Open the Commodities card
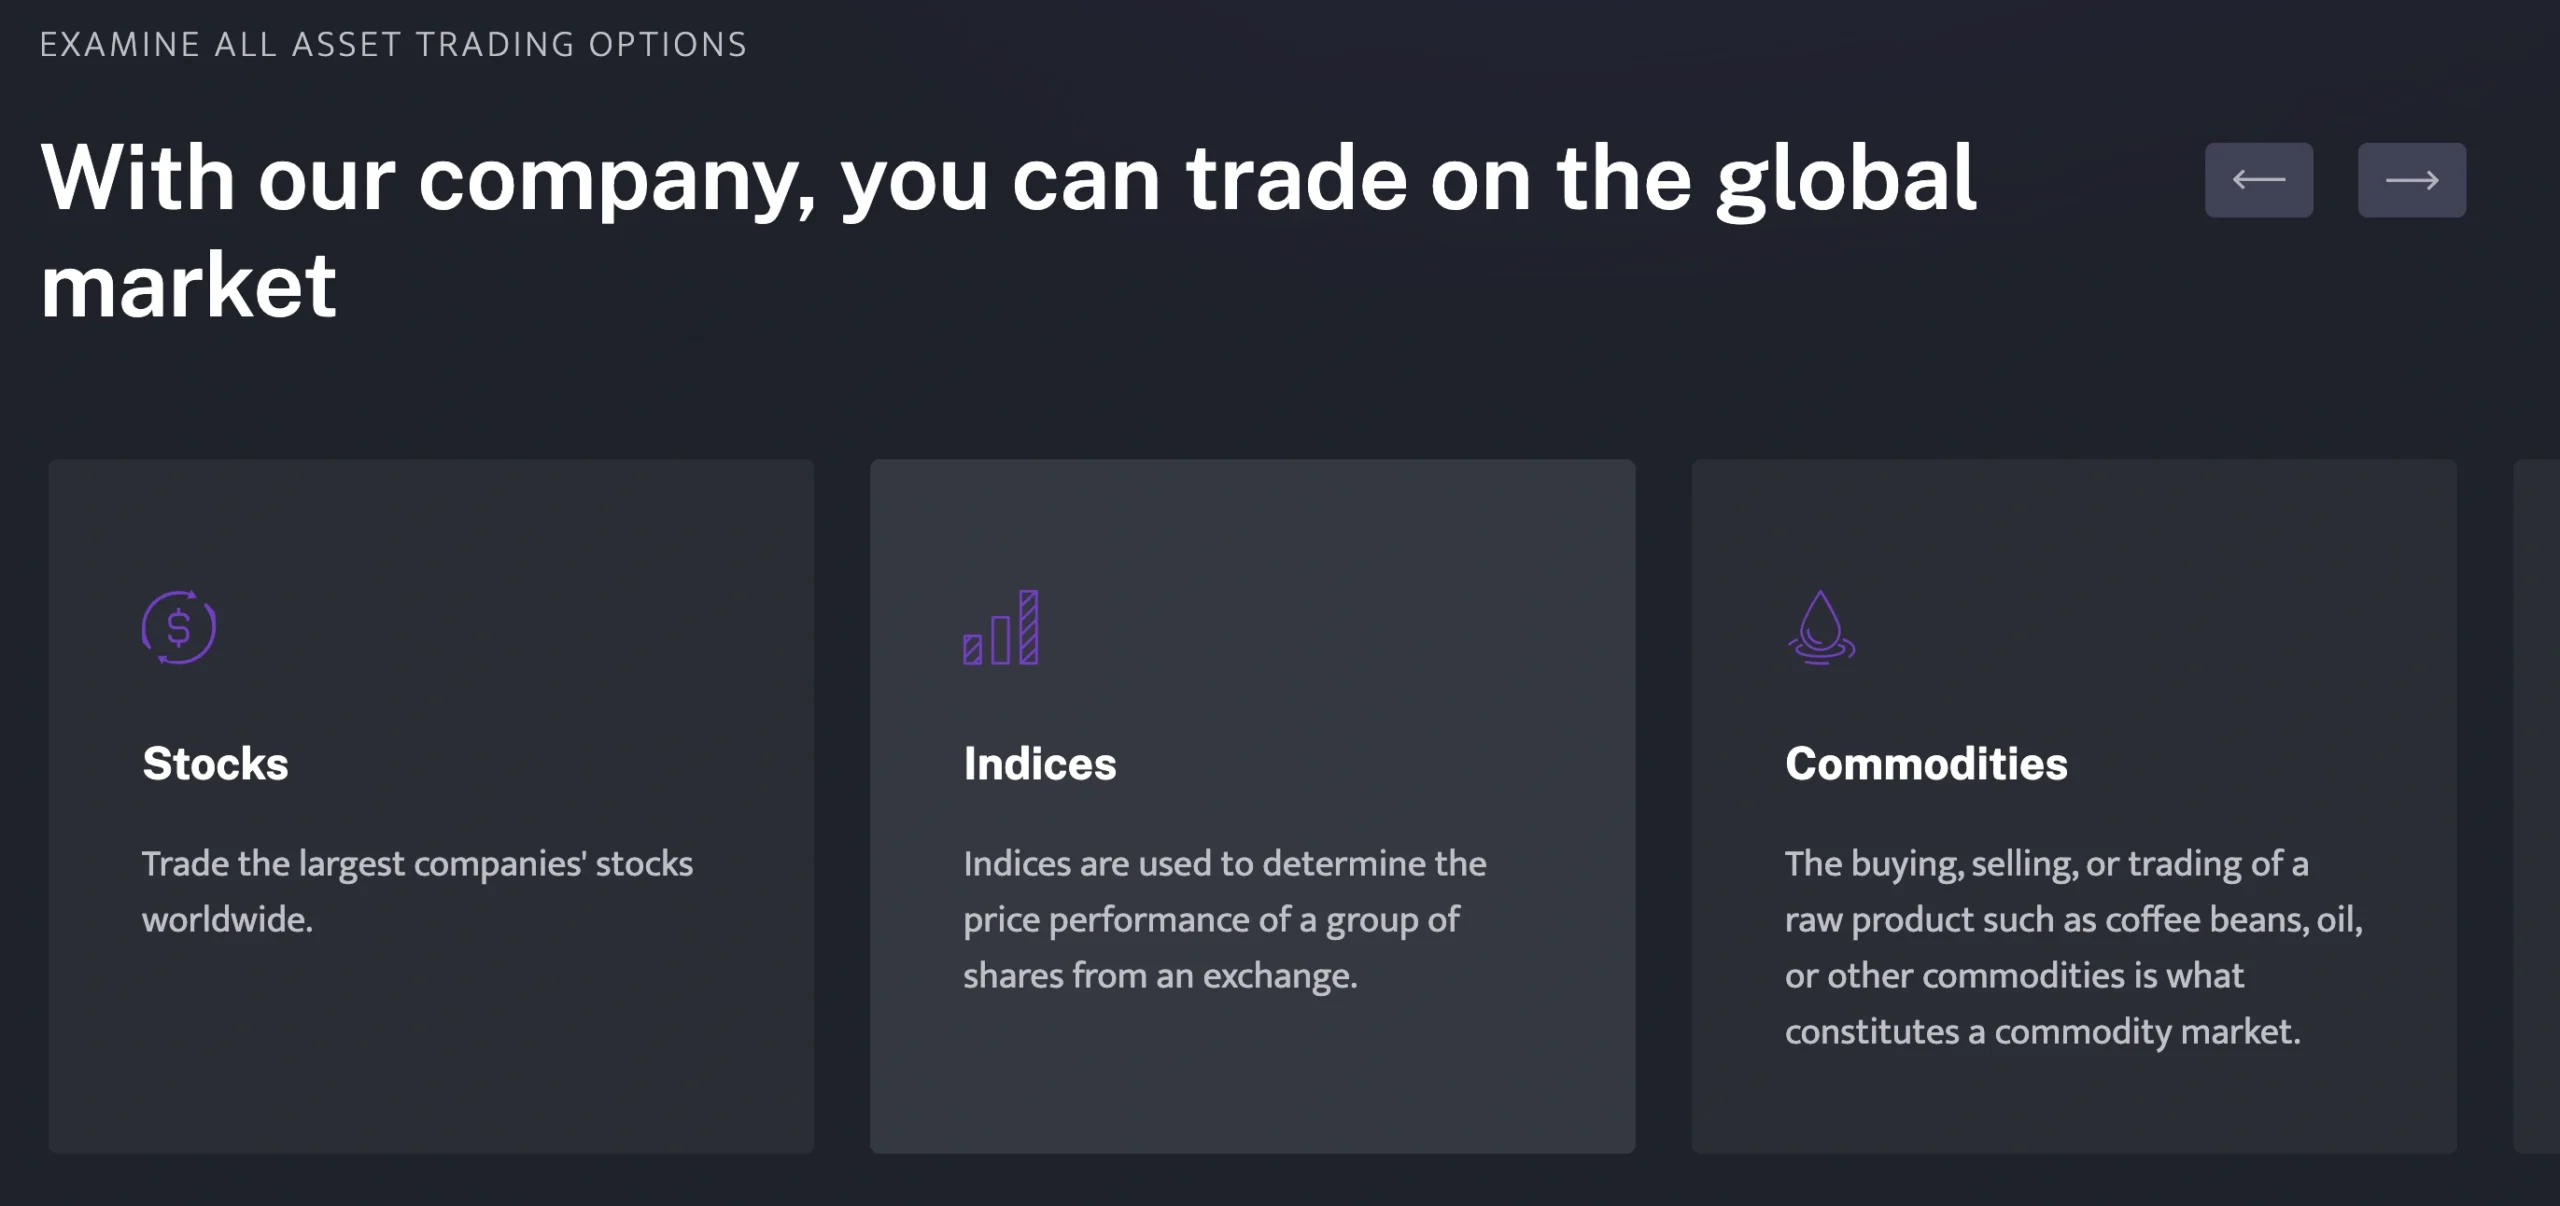This screenshot has height=1206, width=2560. point(2074,806)
